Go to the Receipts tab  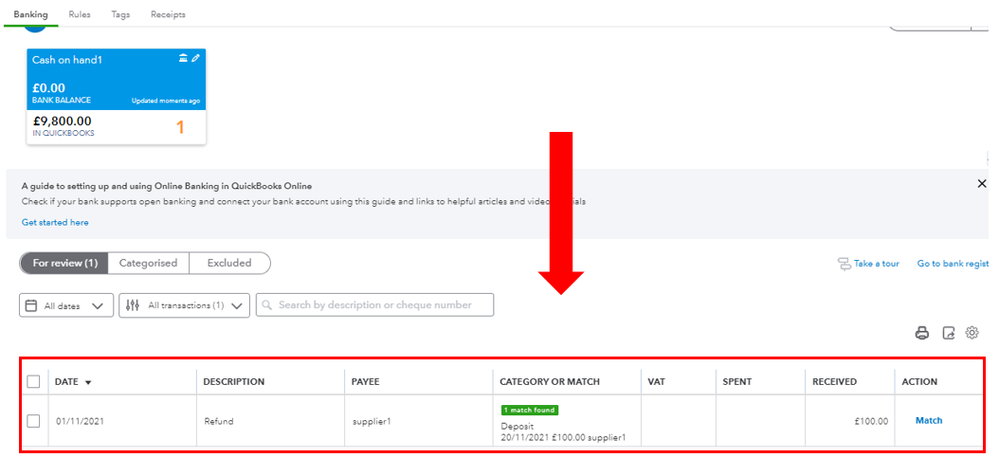click(168, 15)
